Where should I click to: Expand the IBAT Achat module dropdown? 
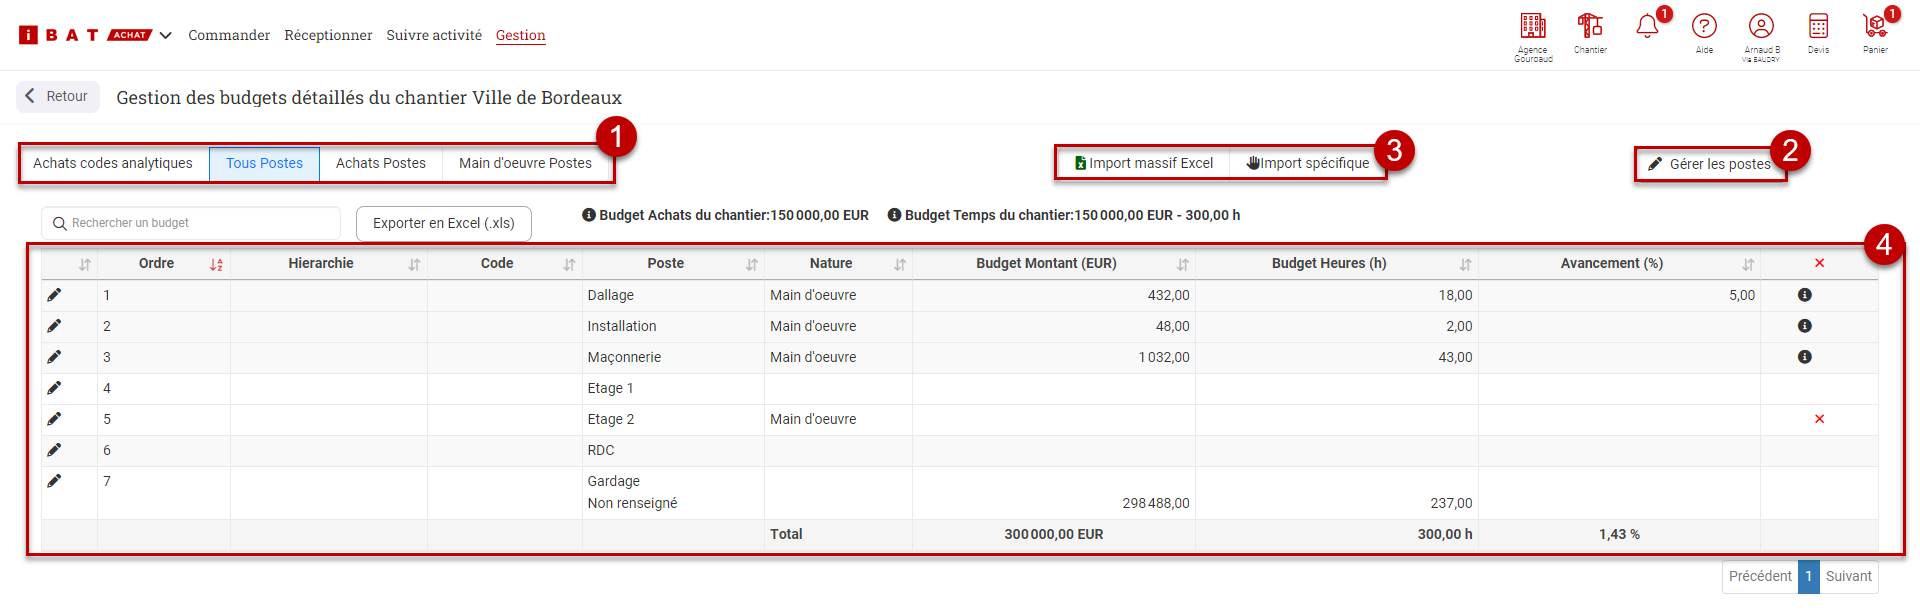point(166,35)
